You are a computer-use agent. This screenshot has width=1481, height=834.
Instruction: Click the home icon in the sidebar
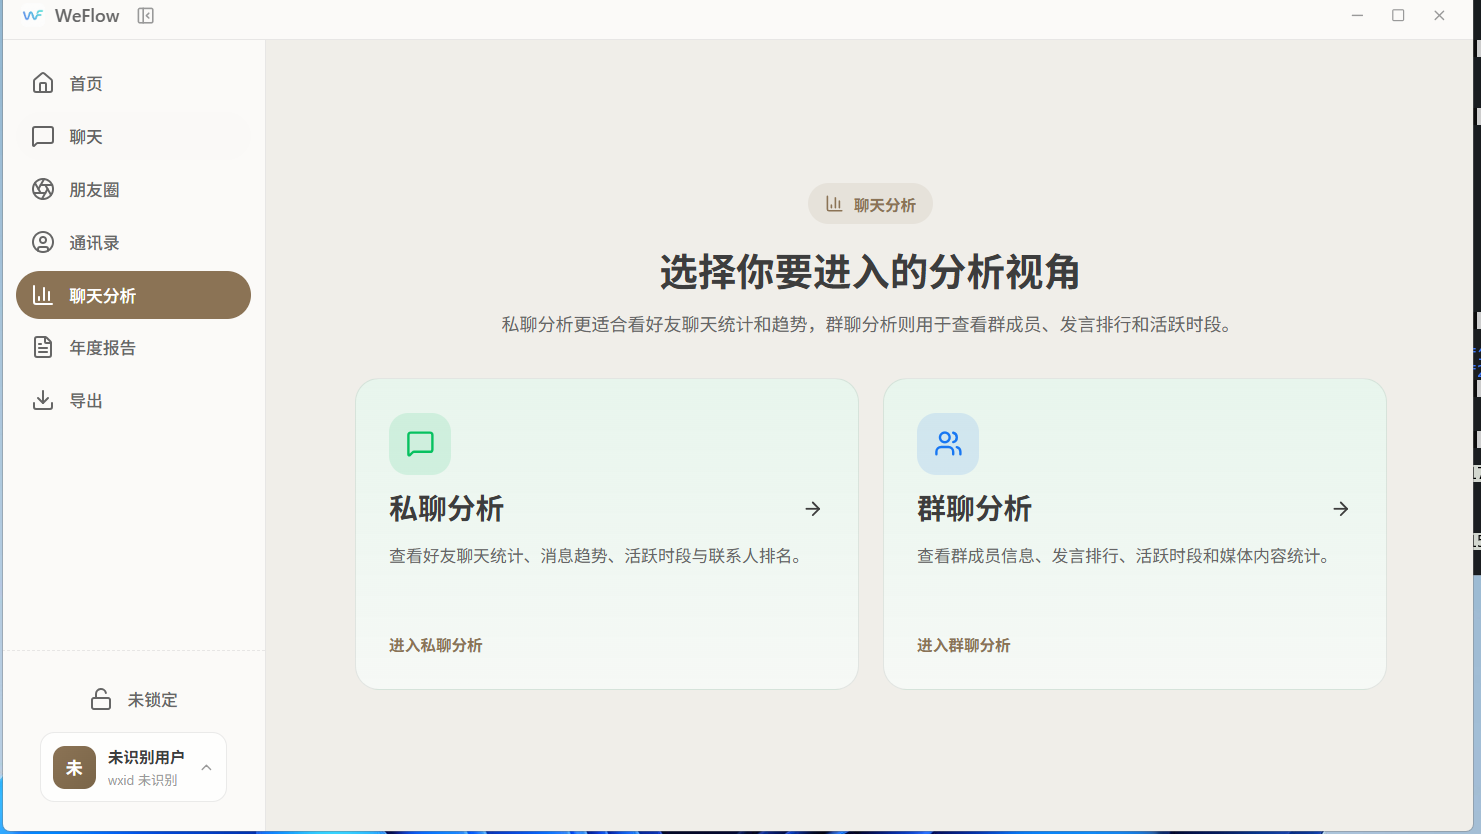point(43,83)
